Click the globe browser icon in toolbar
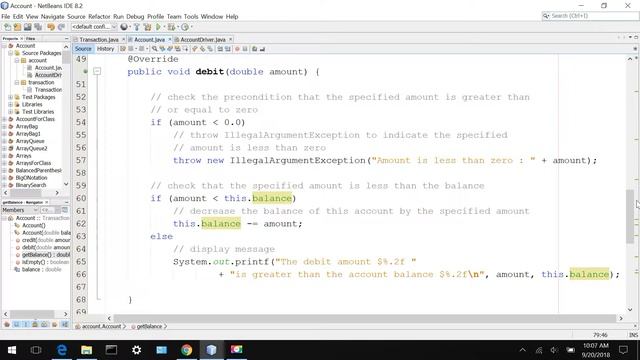Viewport: 640px width, 360px height. (x=124, y=27)
